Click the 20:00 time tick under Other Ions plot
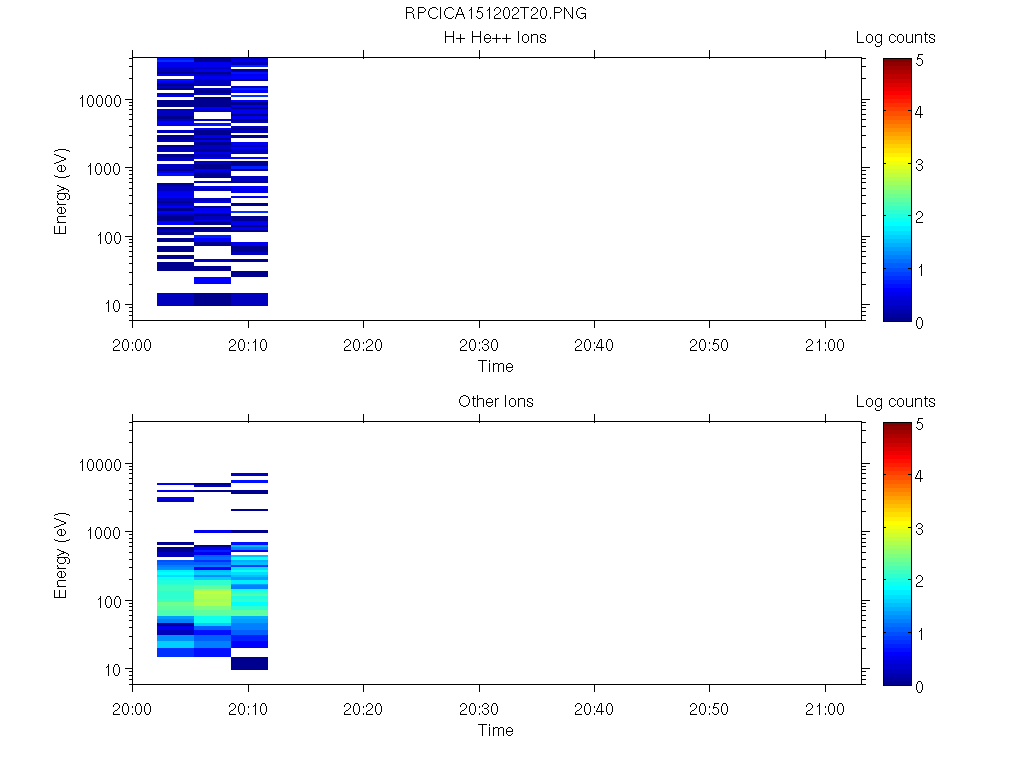 [132, 709]
